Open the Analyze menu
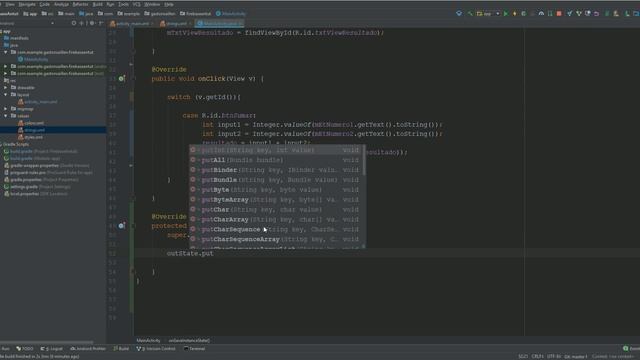Viewport: 640px width, 360px height. 62,4
